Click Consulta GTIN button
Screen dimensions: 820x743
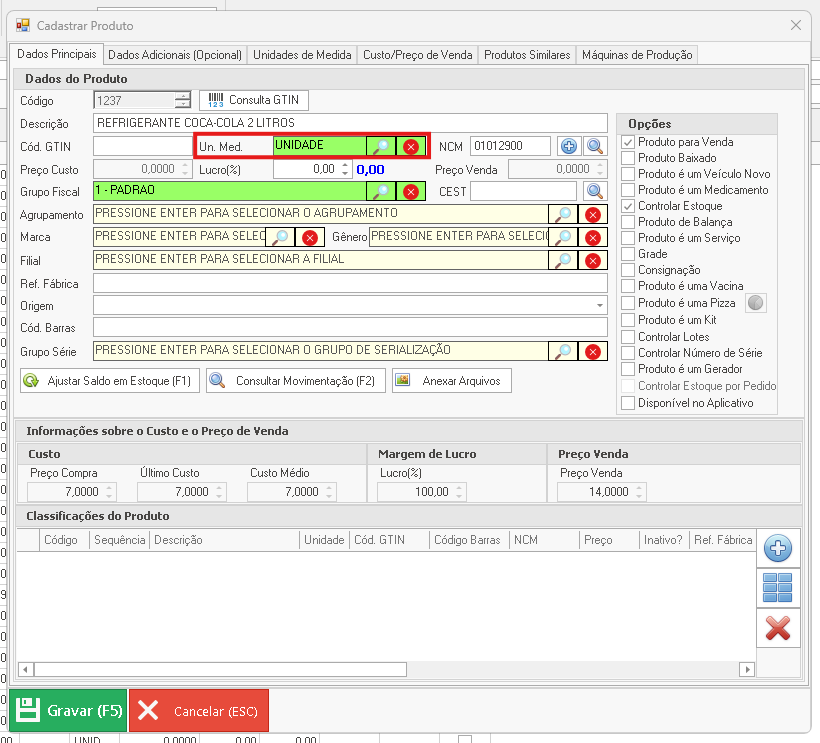(x=254, y=100)
